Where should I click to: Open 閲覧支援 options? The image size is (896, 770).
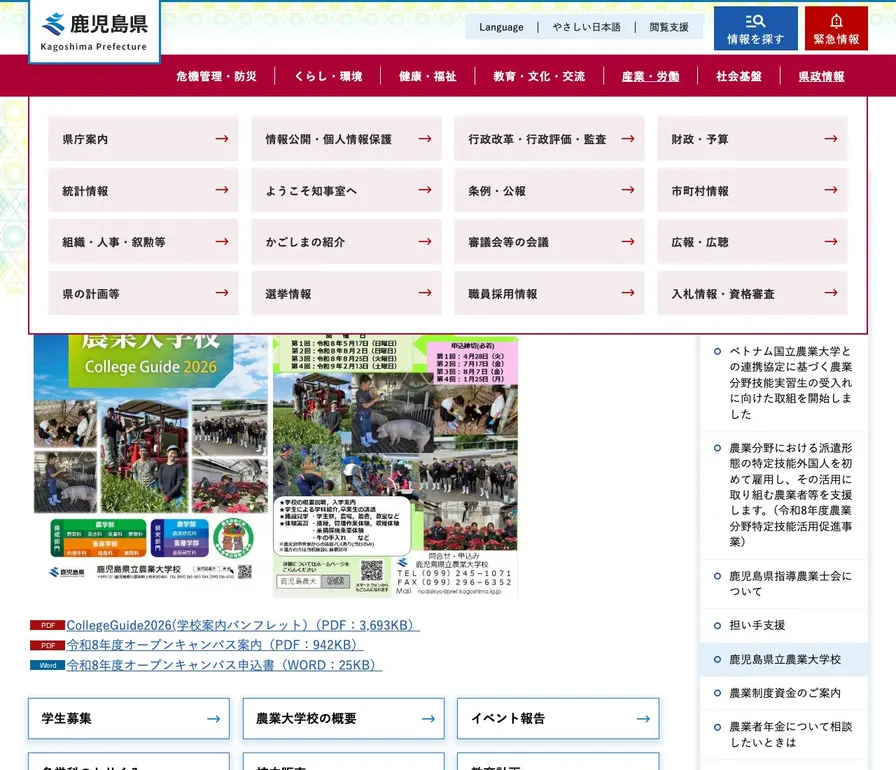[669, 27]
